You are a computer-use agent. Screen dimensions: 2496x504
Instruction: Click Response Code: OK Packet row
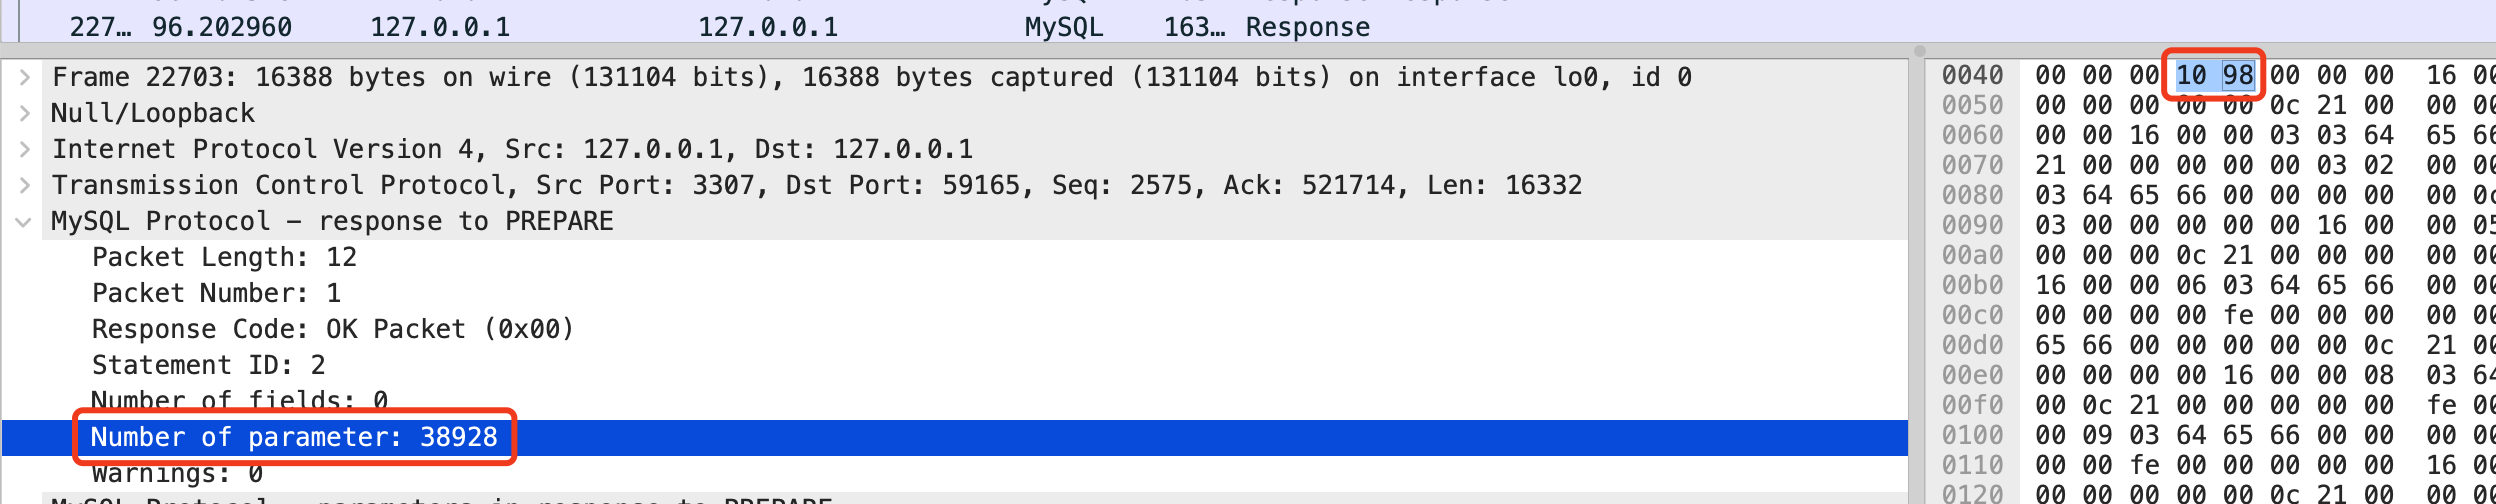(332, 329)
